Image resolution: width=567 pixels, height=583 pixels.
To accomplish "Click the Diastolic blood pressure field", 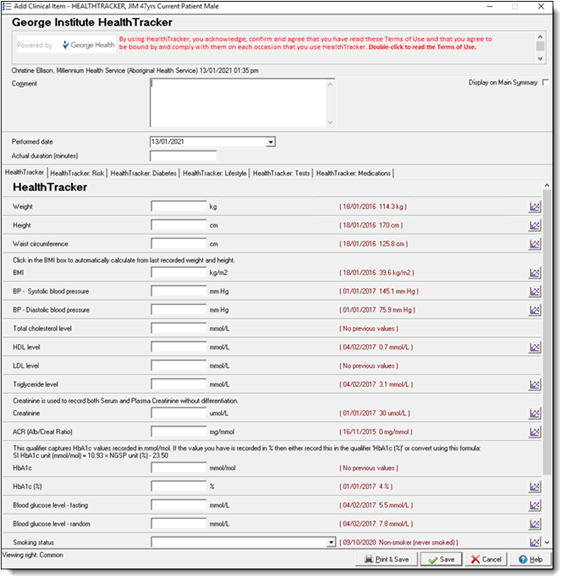I will click(x=178, y=310).
